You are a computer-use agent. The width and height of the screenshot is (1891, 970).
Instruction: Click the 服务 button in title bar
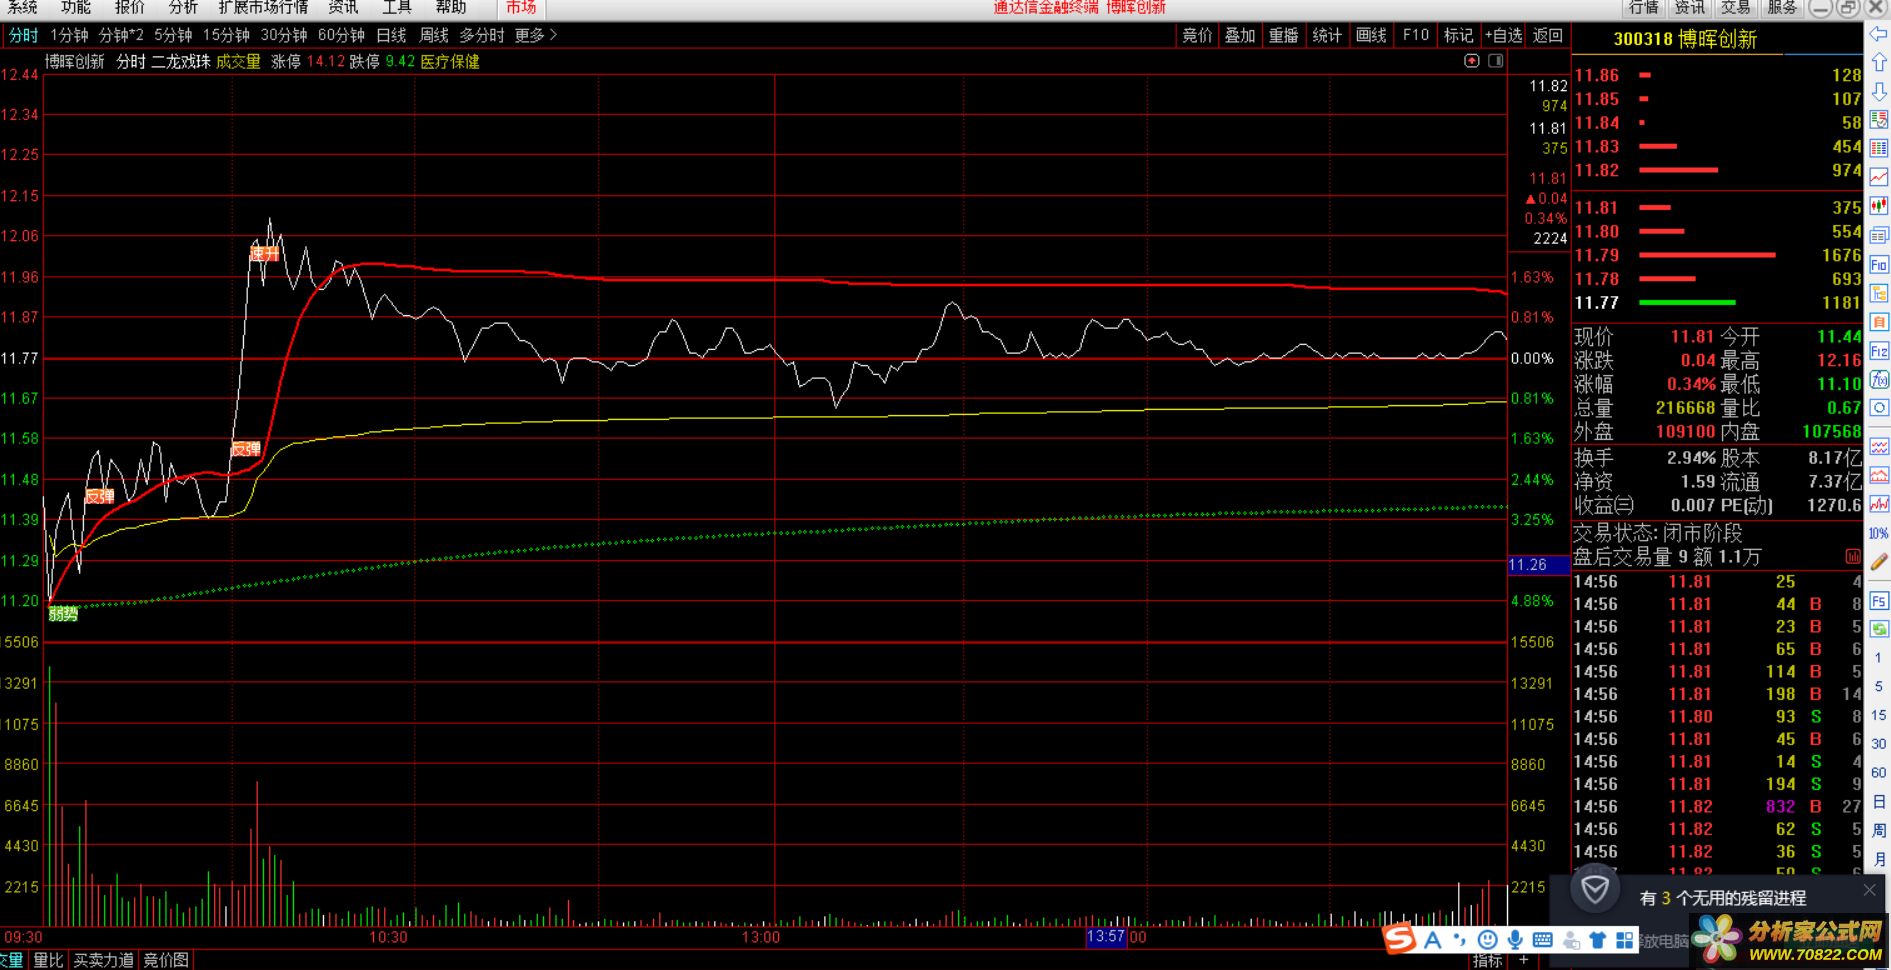coord(1782,7)
